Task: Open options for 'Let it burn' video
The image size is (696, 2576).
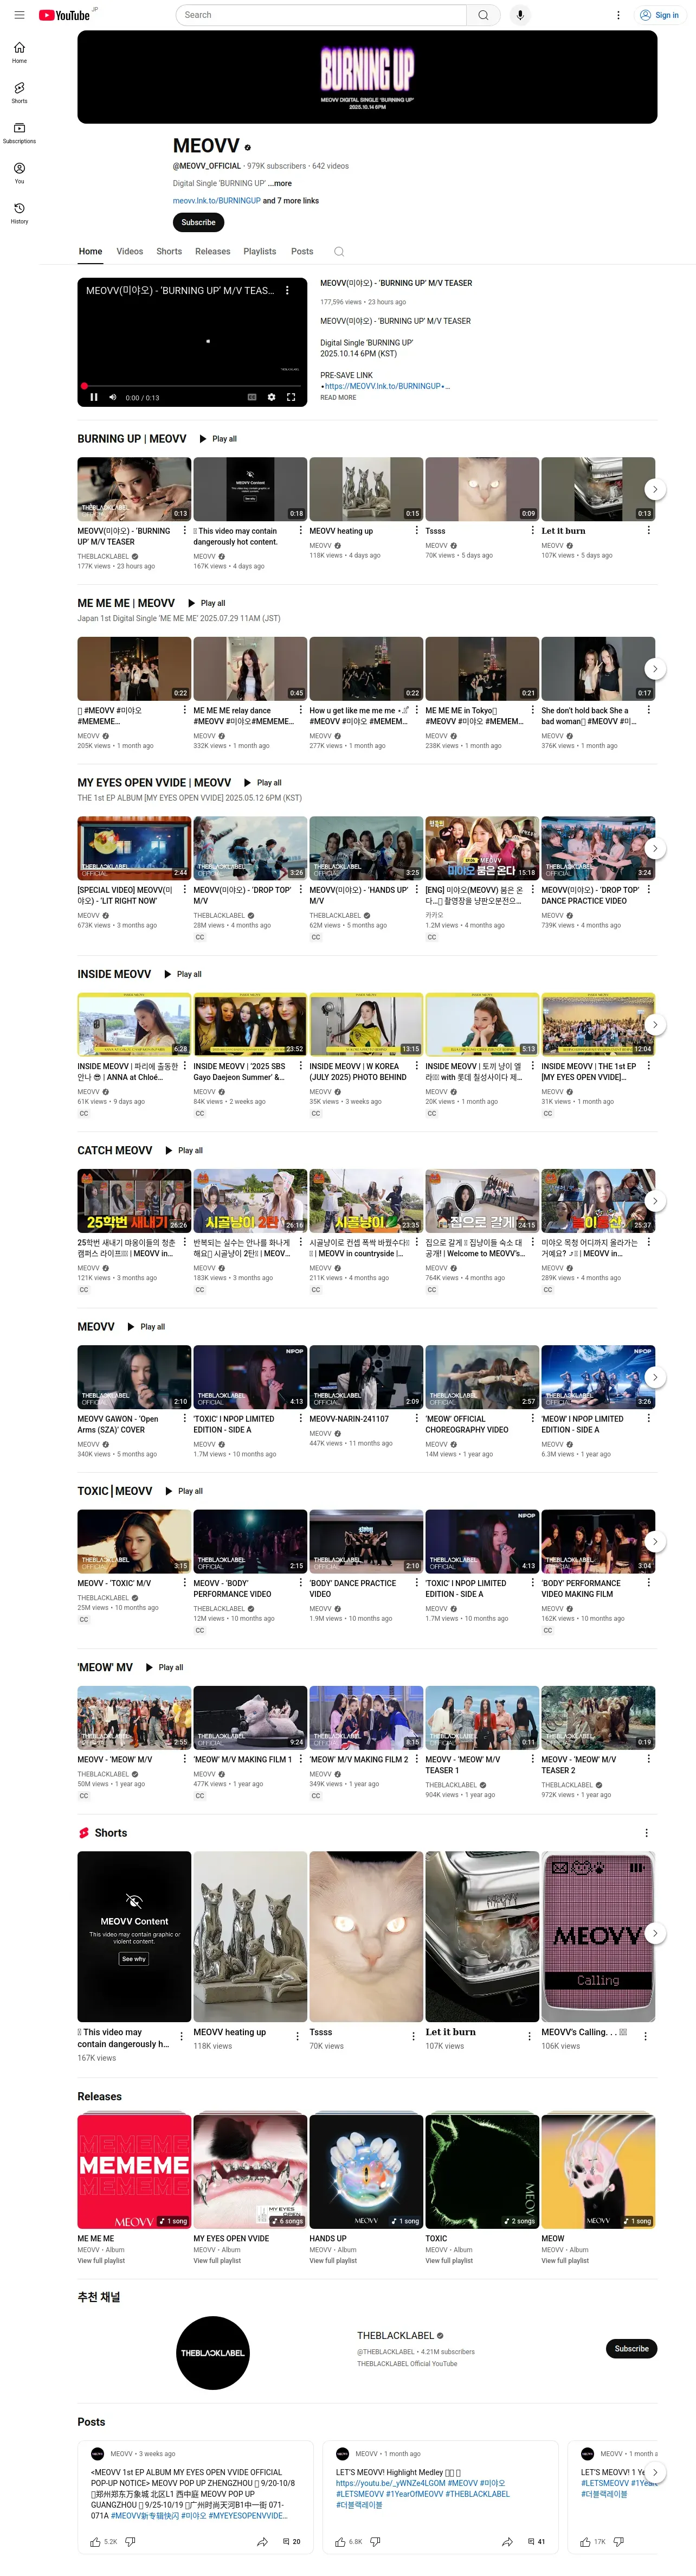Action: click(648, 531)
